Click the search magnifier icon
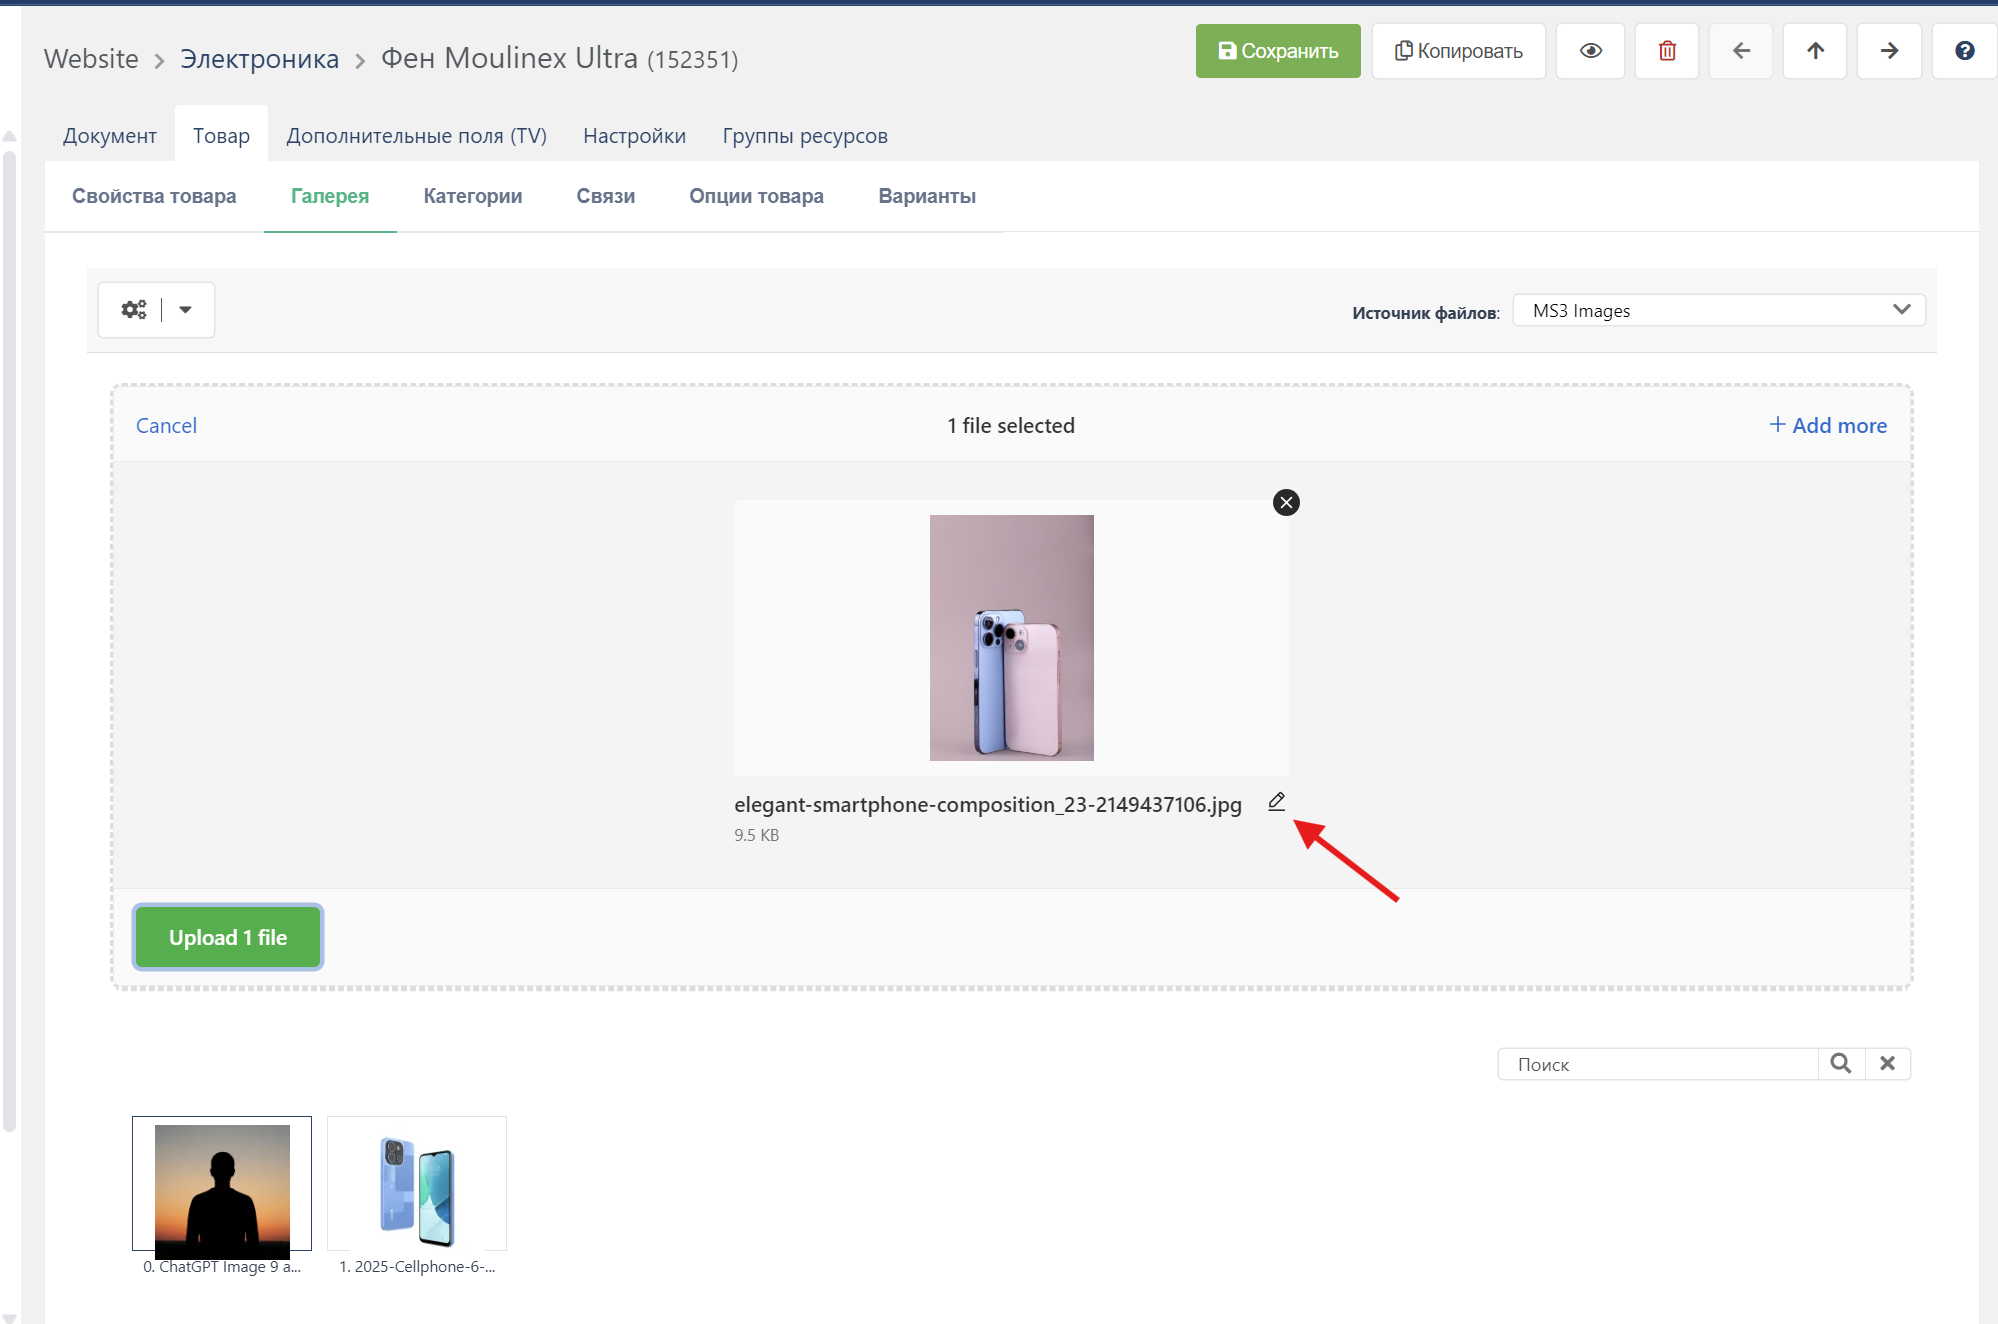Viewport: 1998px width, 1324px height. [x=1841, y=1064]
